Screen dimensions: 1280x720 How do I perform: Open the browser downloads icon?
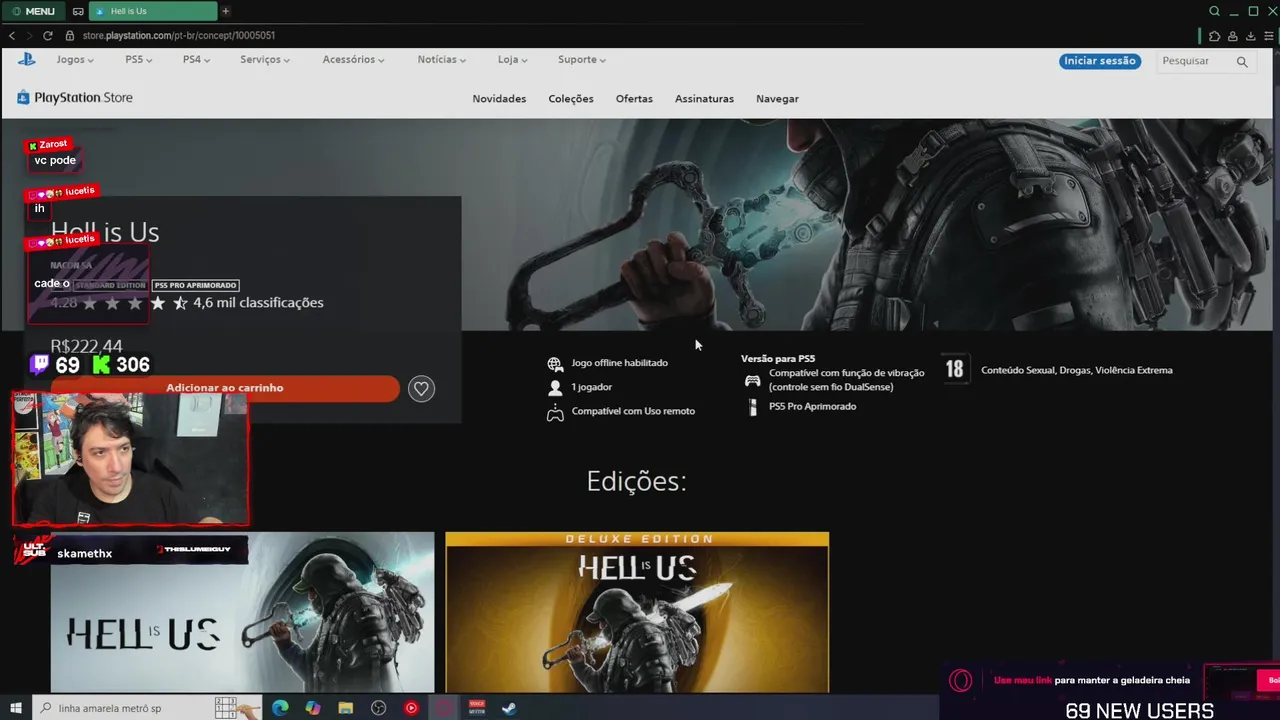(1250, 36)
